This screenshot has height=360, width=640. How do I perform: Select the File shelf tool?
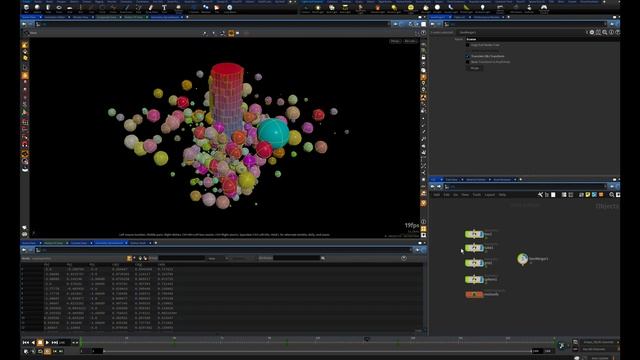pyautogui.click(x=217, y=8)
